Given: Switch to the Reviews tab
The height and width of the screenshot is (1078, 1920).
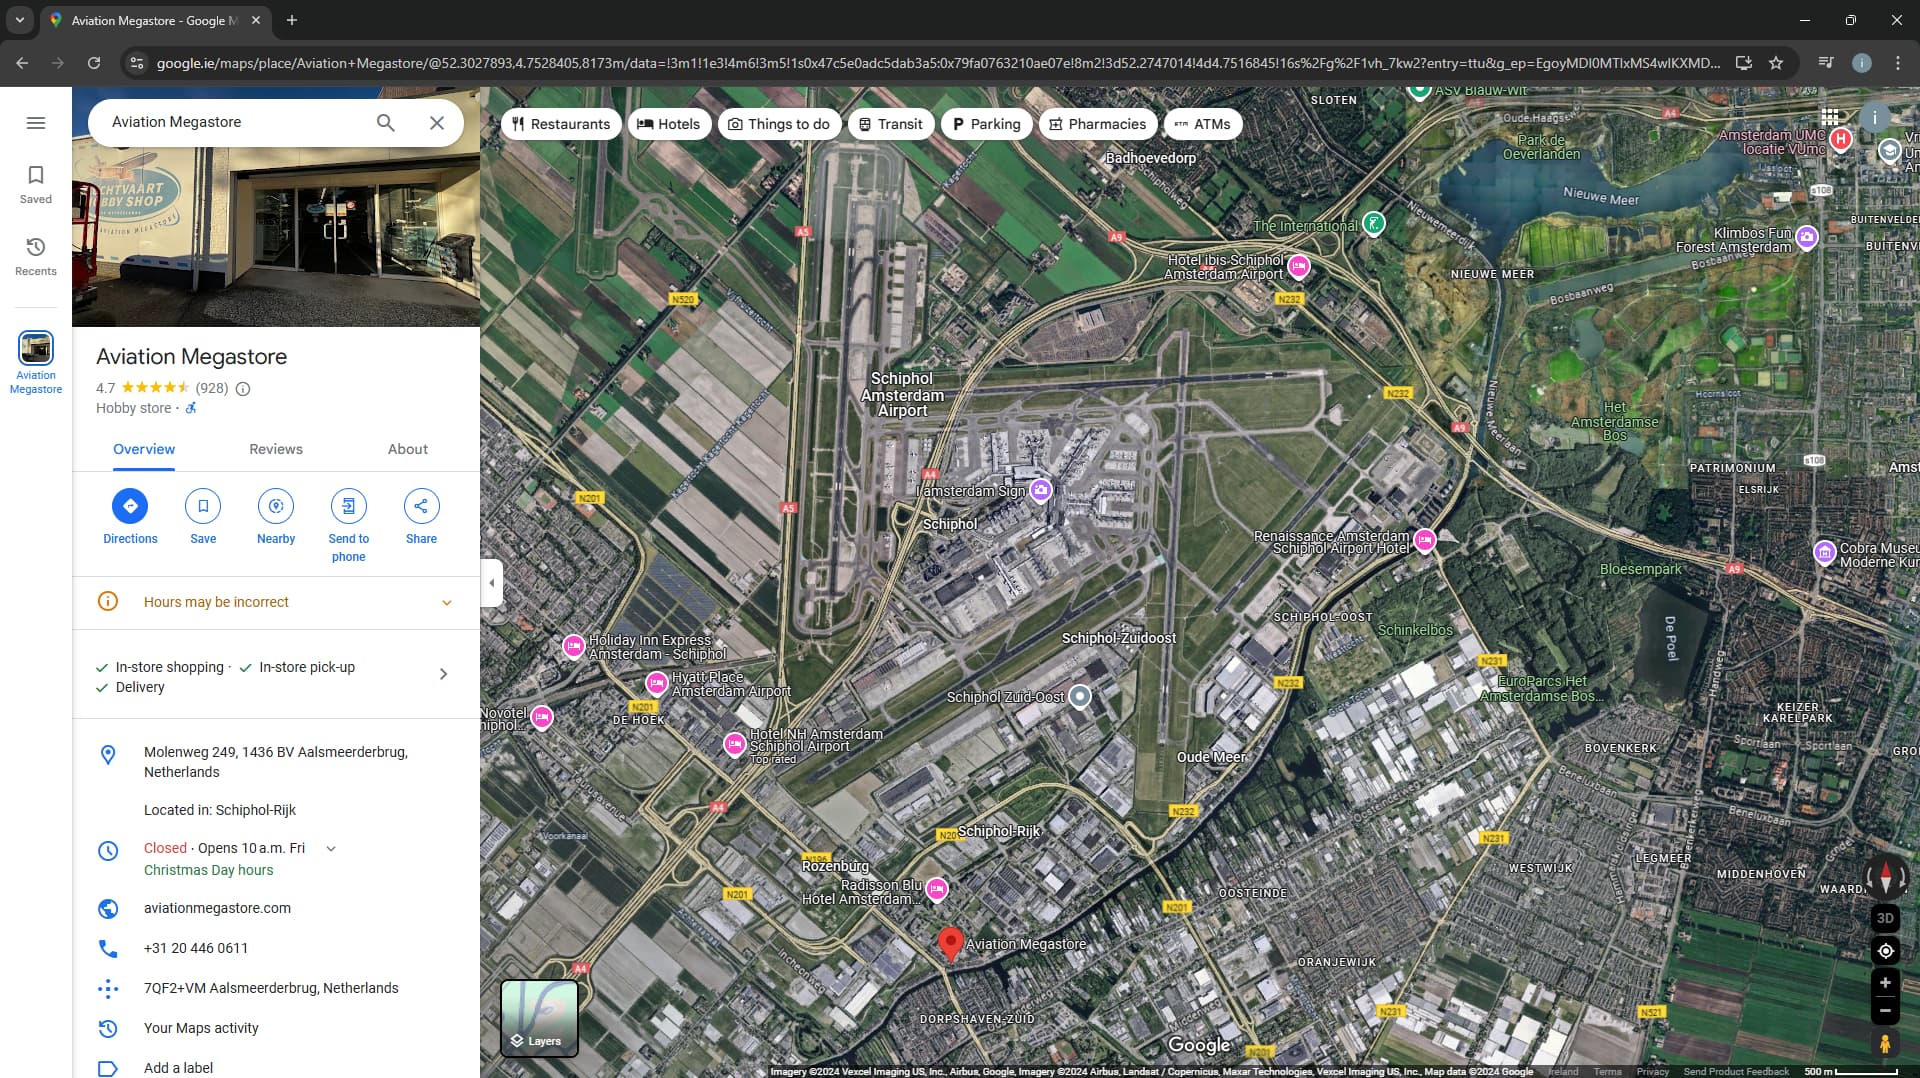Looking at the screenshot, I should click(276, 450).
